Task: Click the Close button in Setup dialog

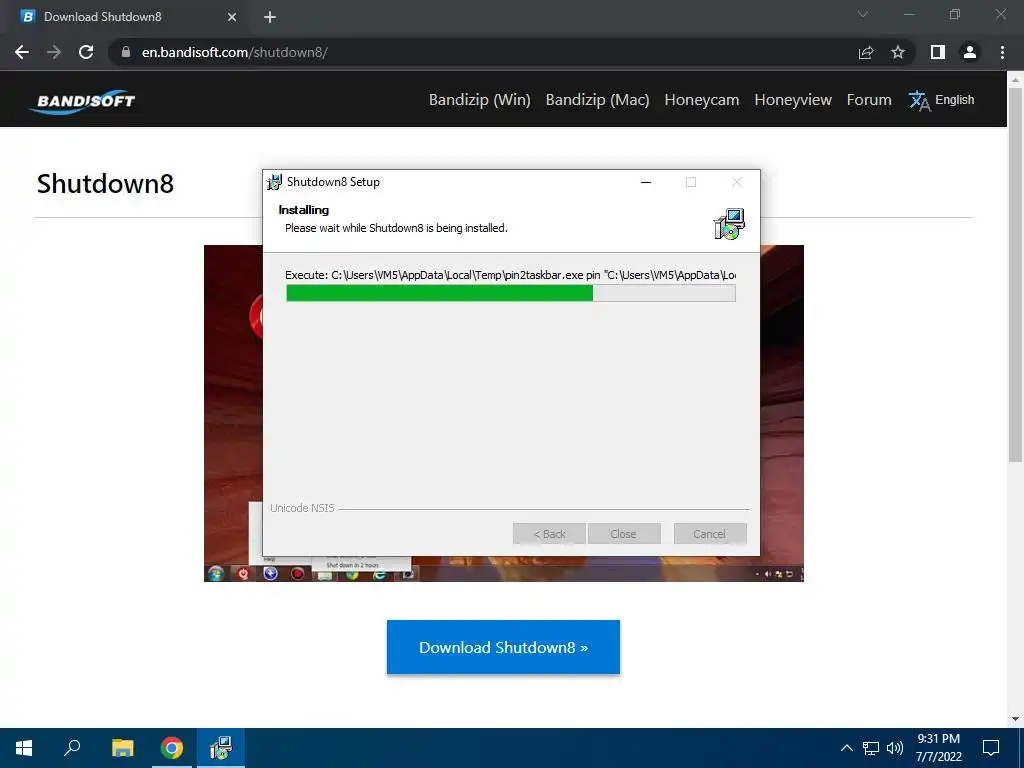Action: (x=624, y=534)
